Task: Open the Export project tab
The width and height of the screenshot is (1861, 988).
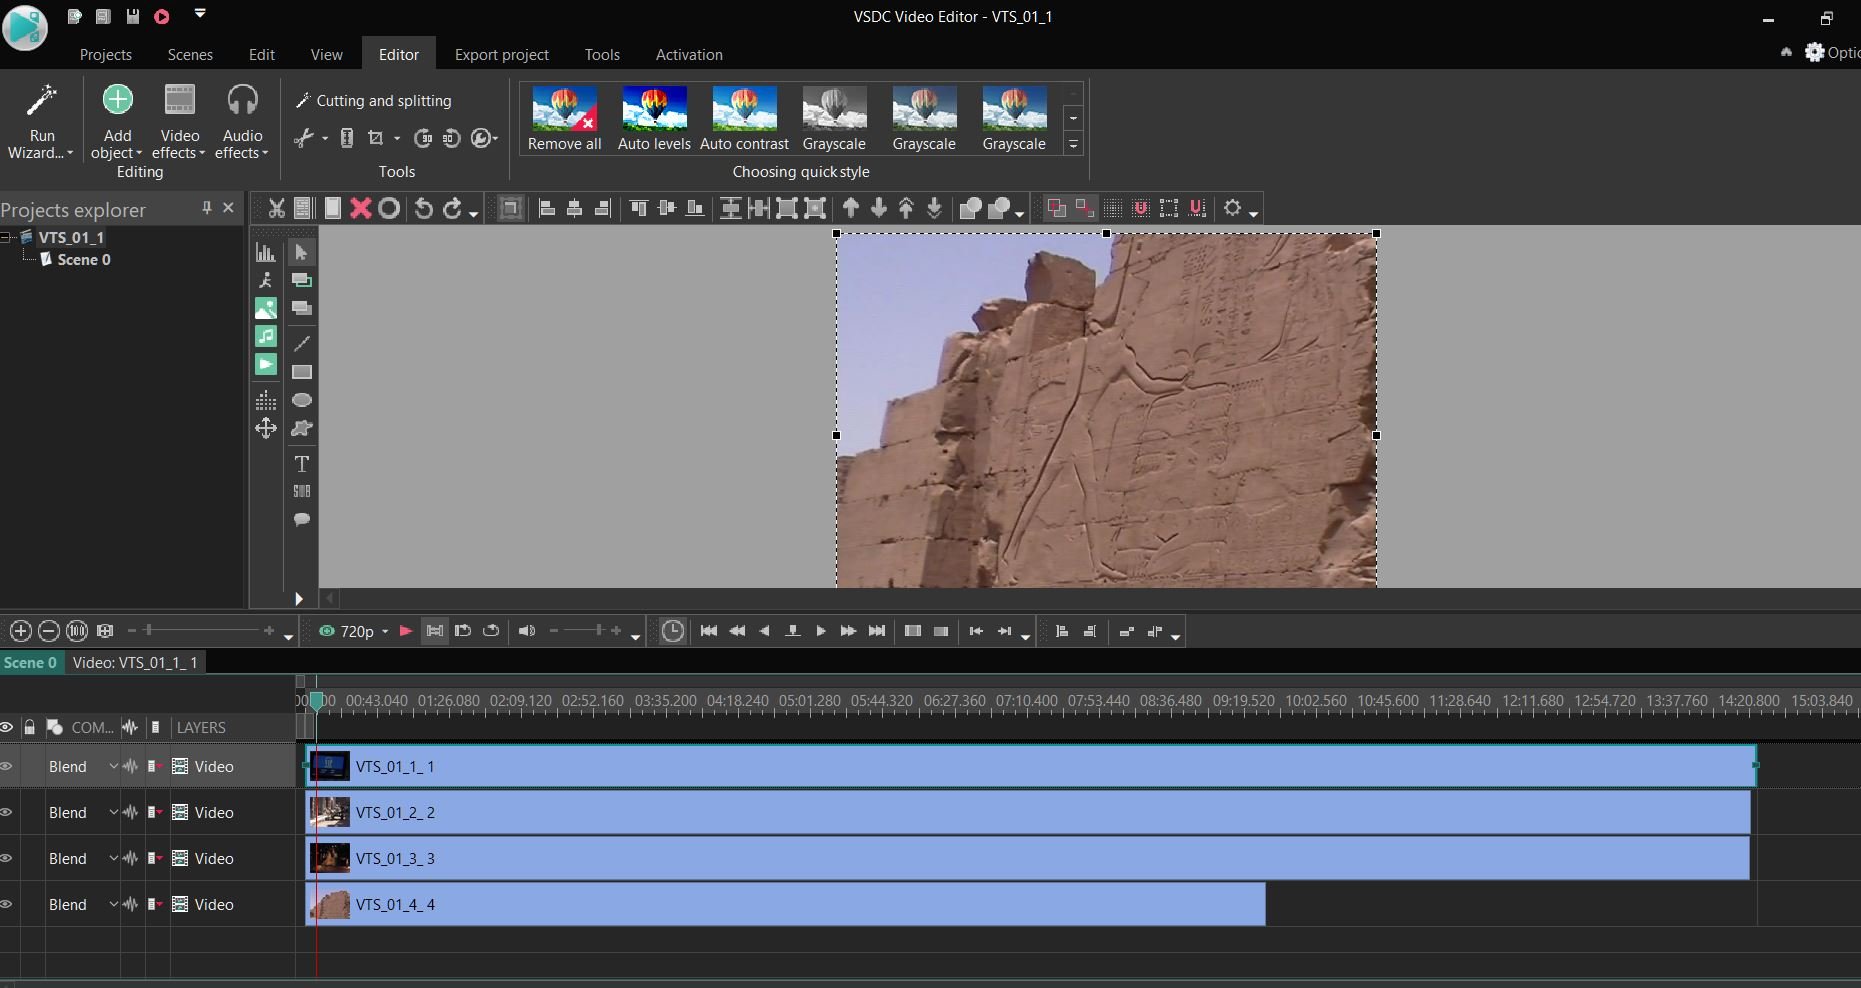Action: (502, 54)
